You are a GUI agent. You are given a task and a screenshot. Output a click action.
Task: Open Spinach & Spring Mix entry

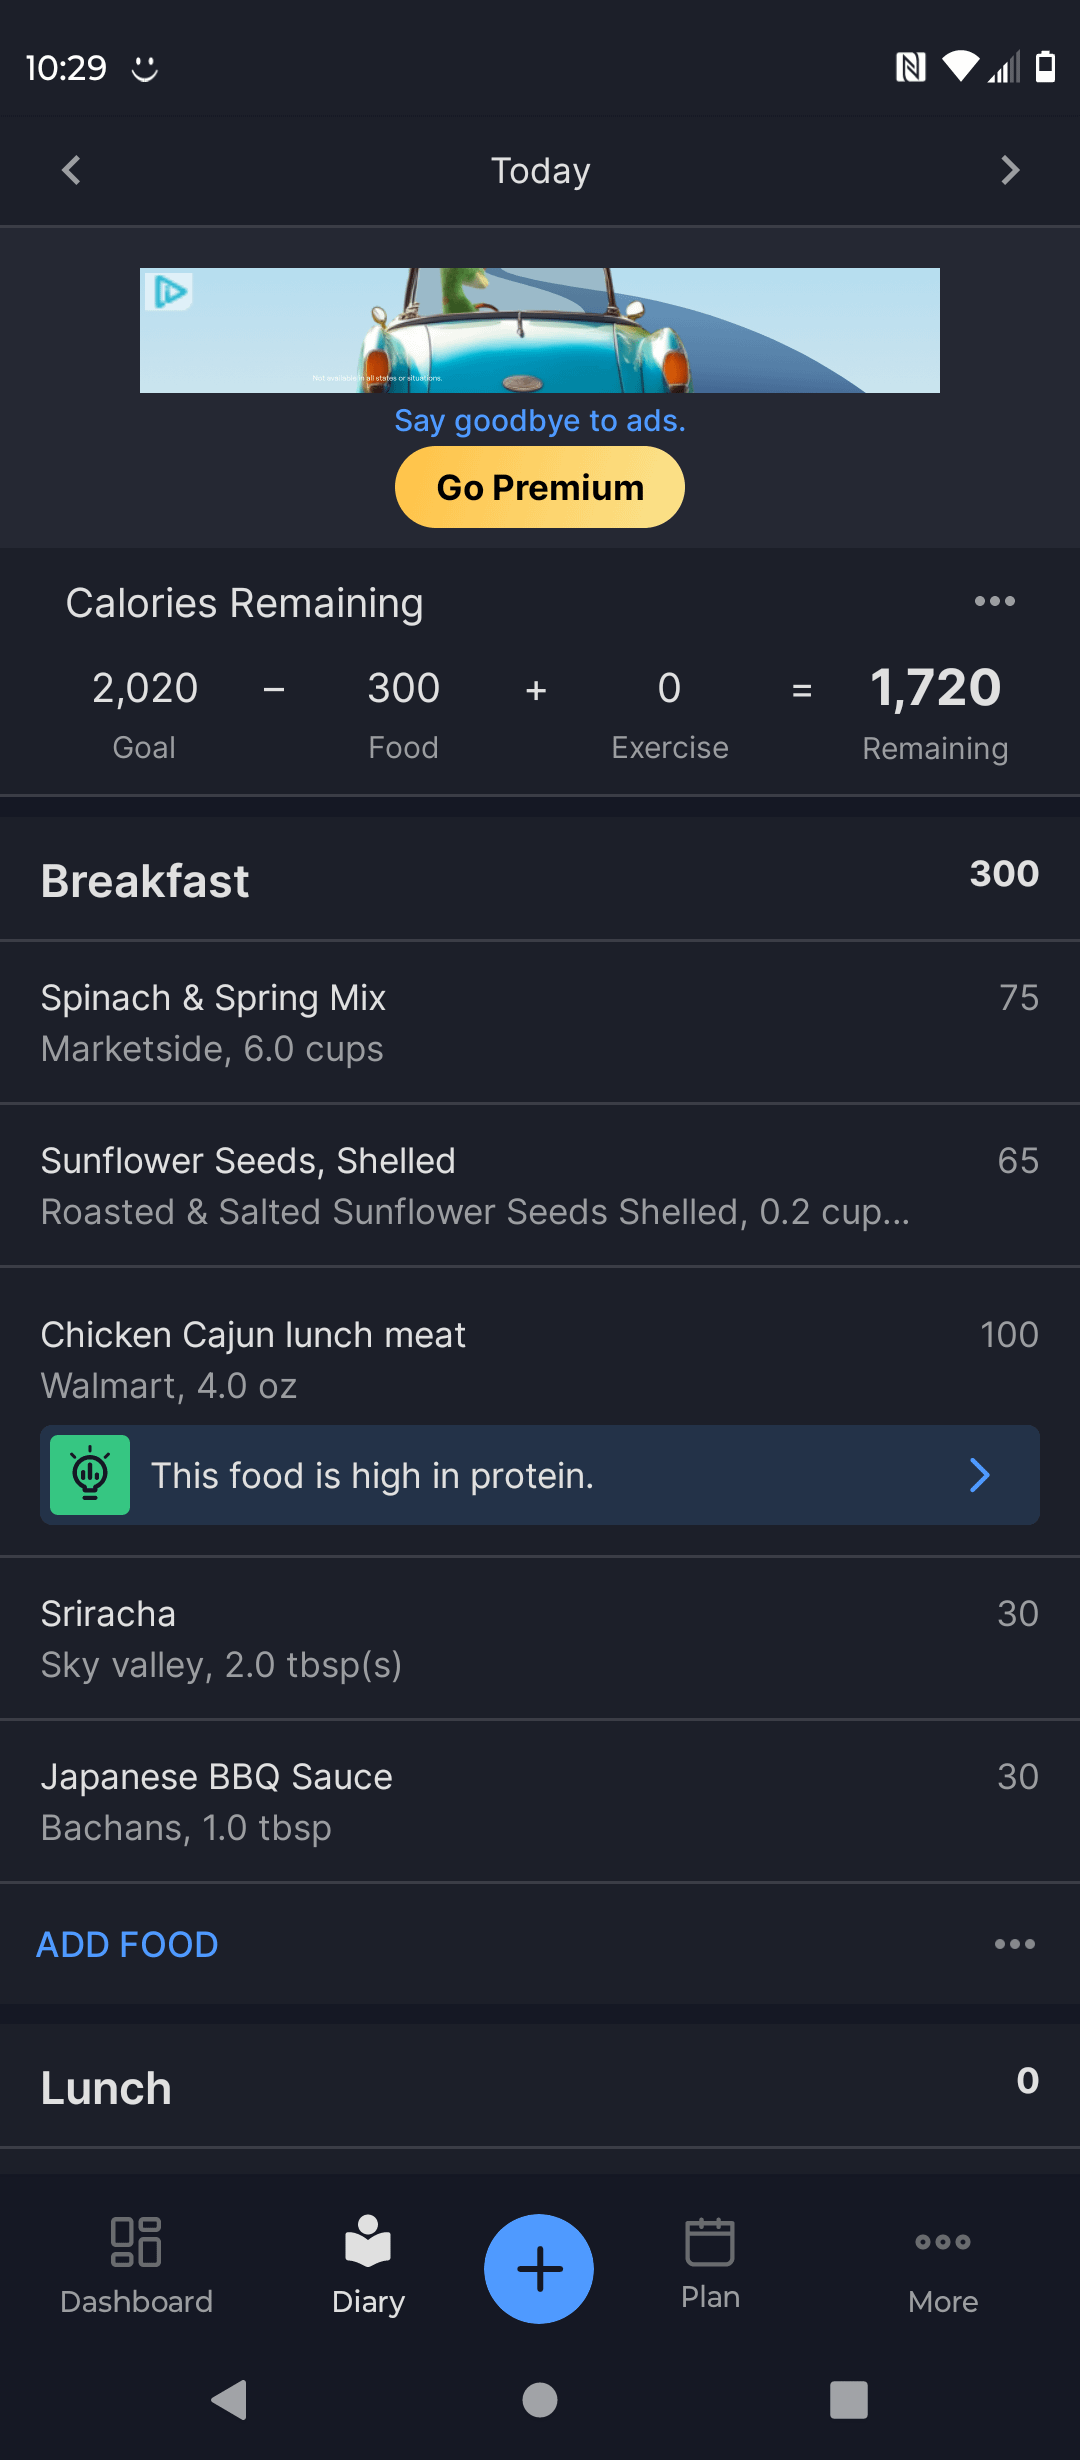coord(540,1022)
